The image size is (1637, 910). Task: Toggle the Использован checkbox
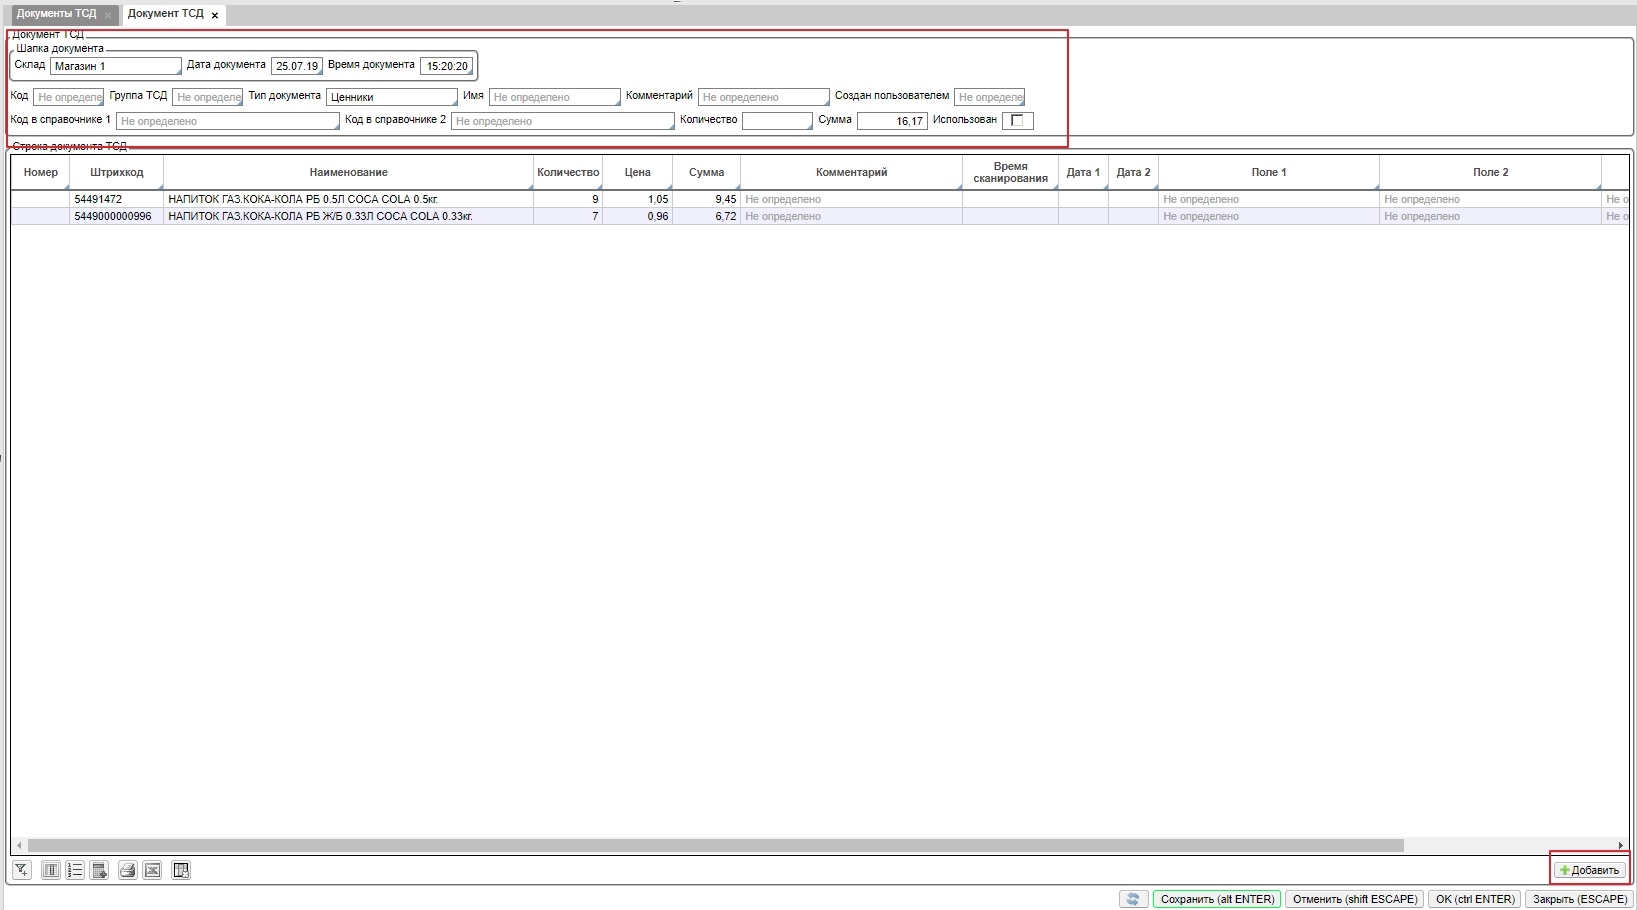[1017, 121]
